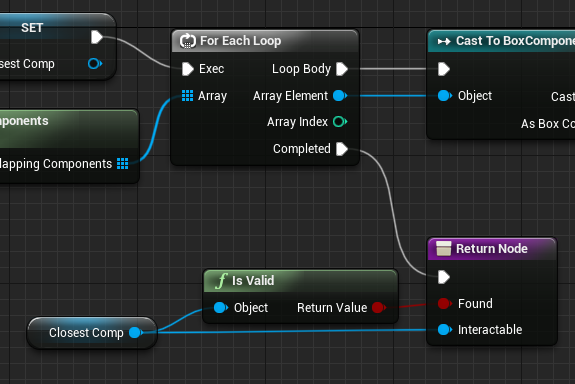
Task: Click the 'Array Index' pin label
Action: (297, 121)
